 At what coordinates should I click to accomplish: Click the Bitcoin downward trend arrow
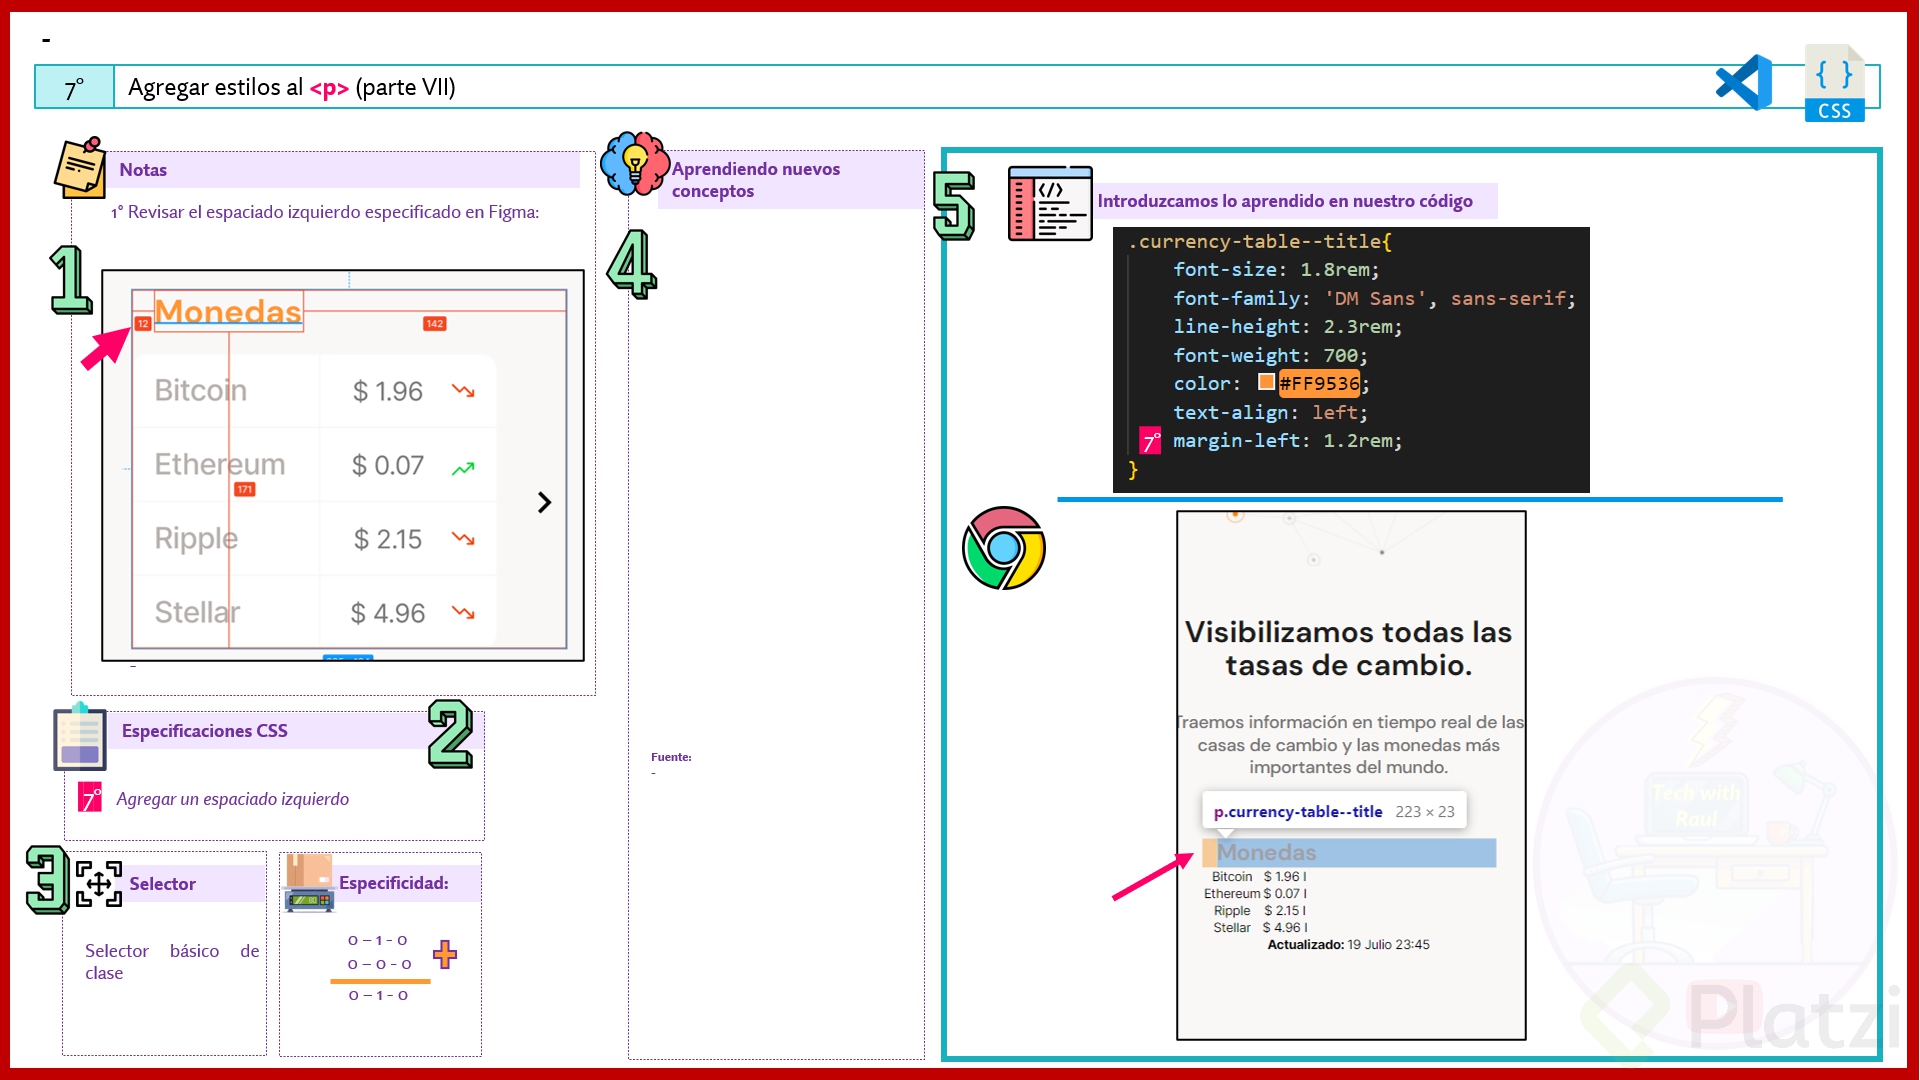point(463,390)
